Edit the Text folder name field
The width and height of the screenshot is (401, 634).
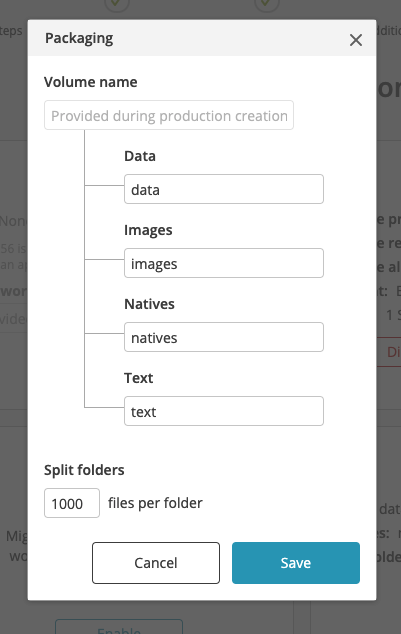pos(224,411)
